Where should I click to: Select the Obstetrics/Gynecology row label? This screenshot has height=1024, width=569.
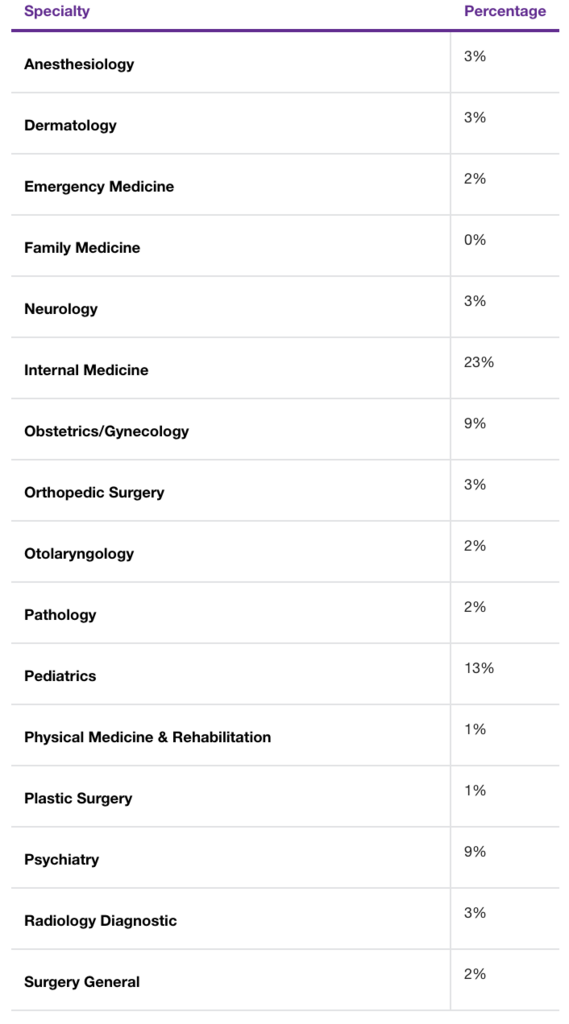pyautogui.click(x=106, y=431)
